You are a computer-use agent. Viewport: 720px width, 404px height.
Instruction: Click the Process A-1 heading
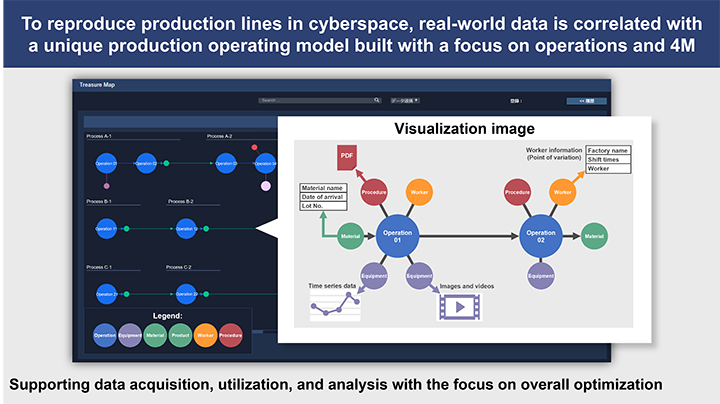99,136
